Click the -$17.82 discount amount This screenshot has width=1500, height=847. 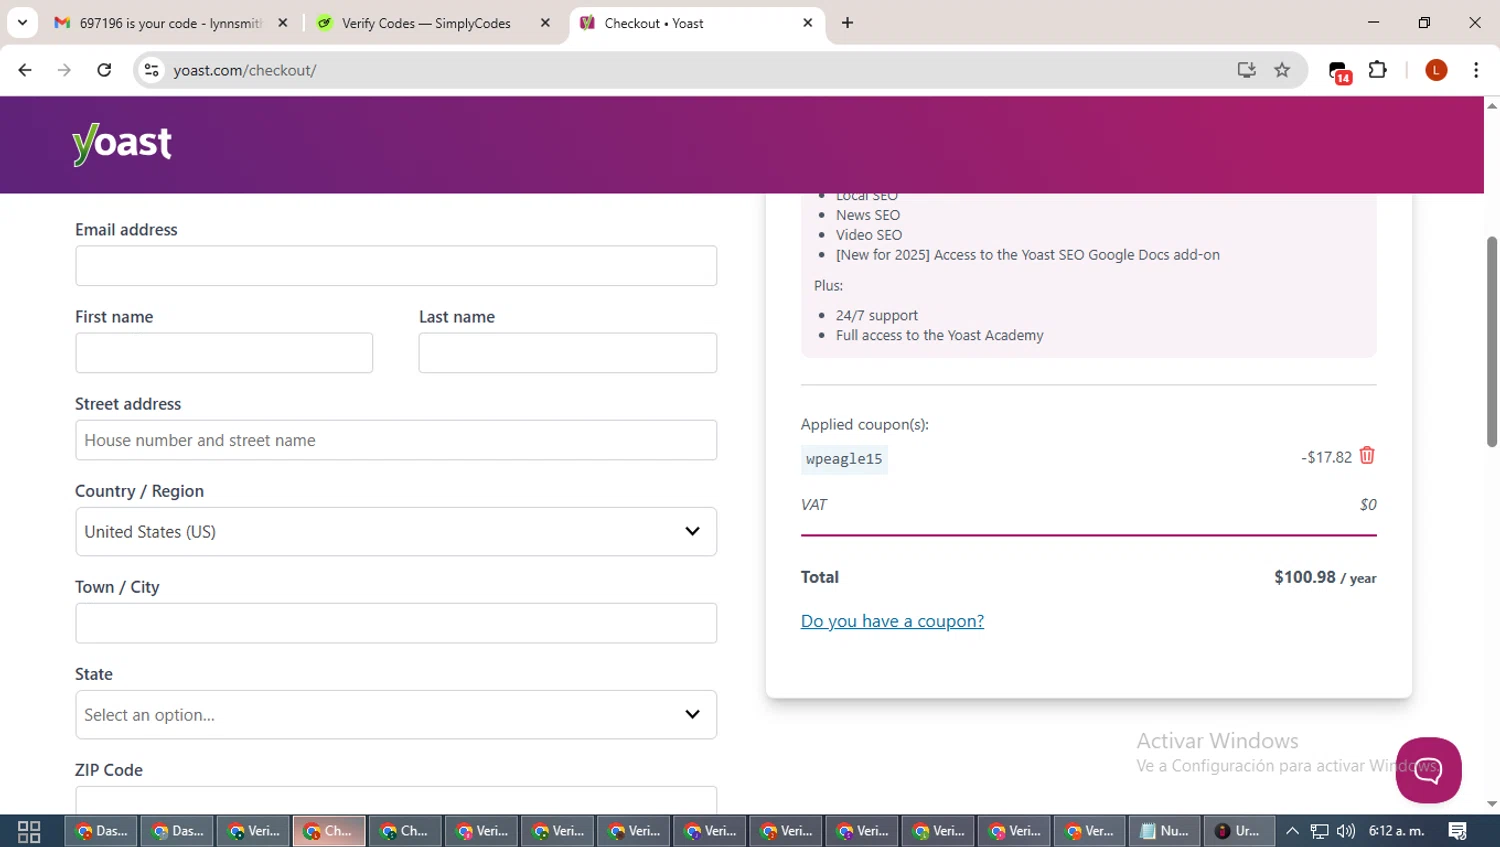click(1326, 457)
